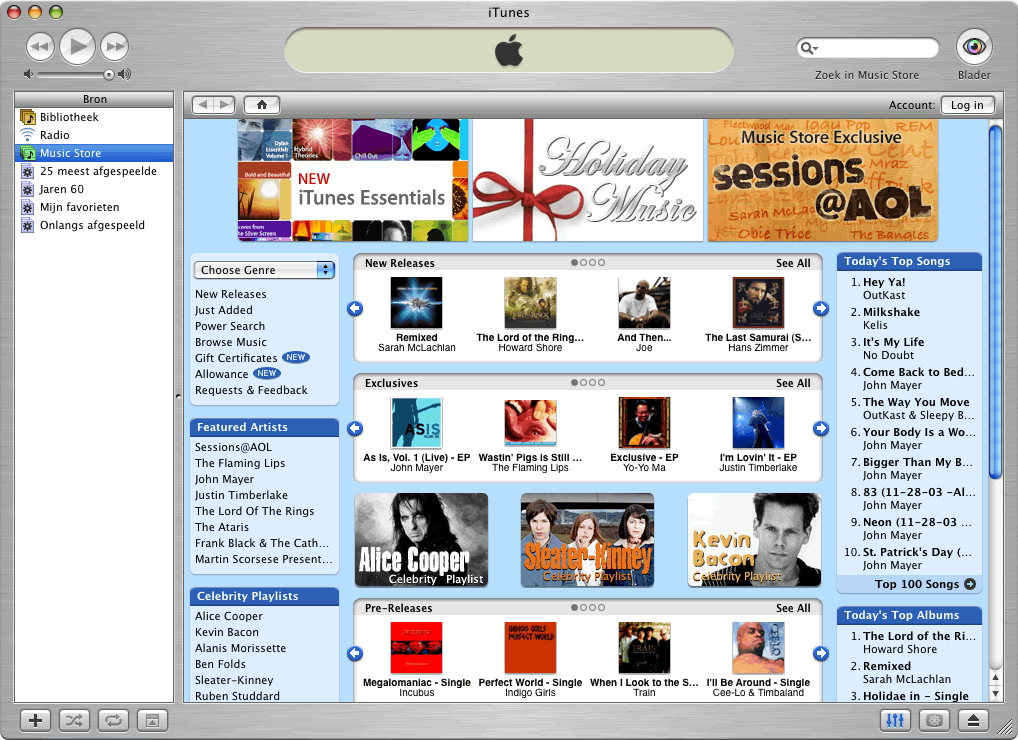The image size is (1018, 740).
Task: Adjust the volume slider knob
Action: [109, 75]
